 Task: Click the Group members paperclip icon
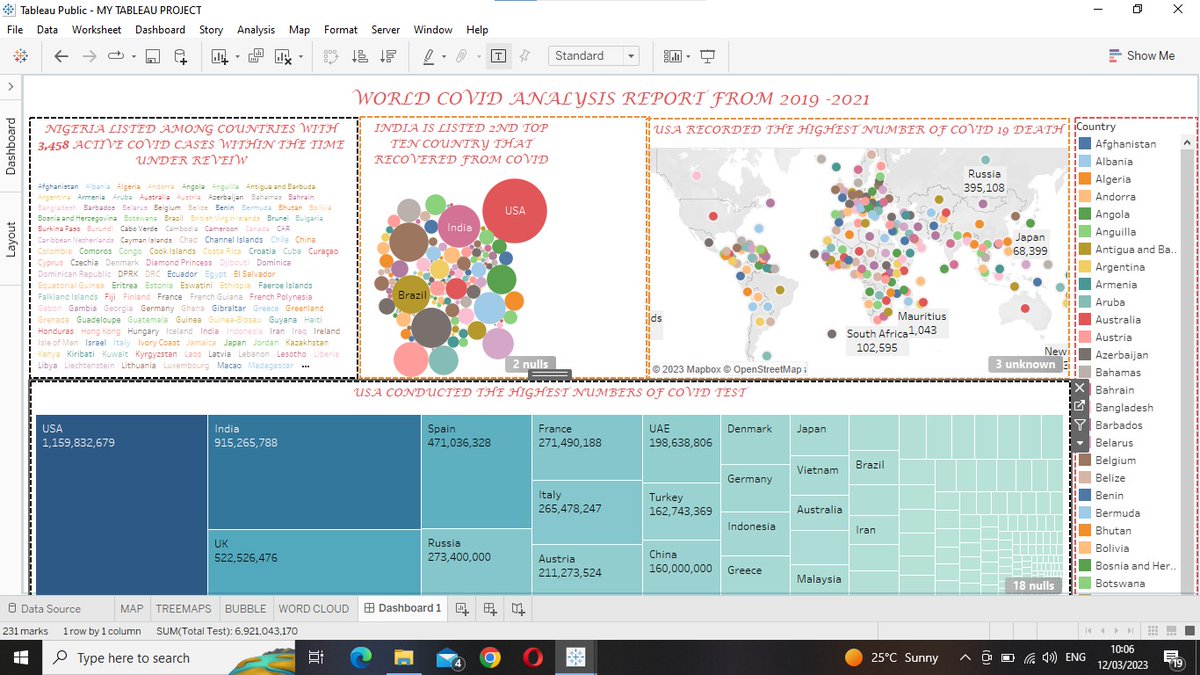click(x=462, y=56)
